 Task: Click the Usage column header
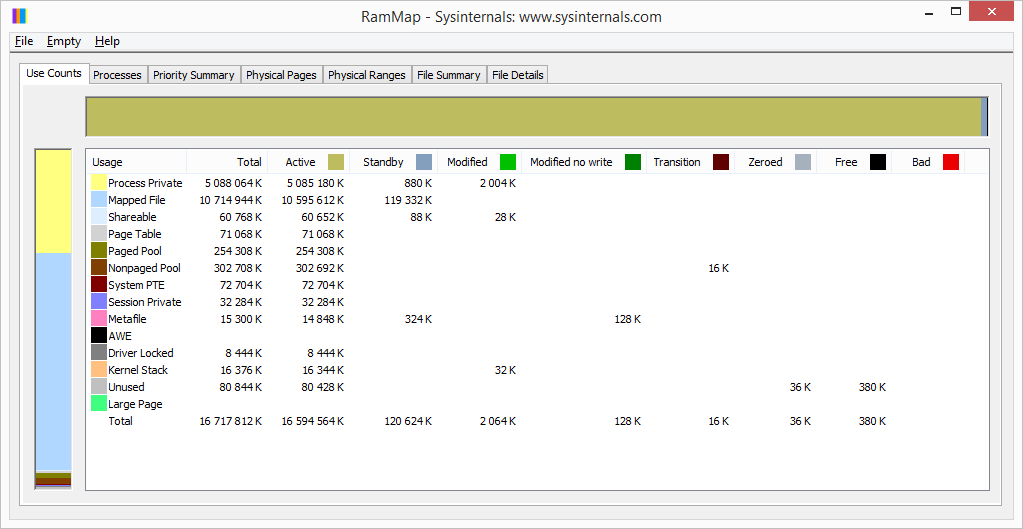pos(136,162)
